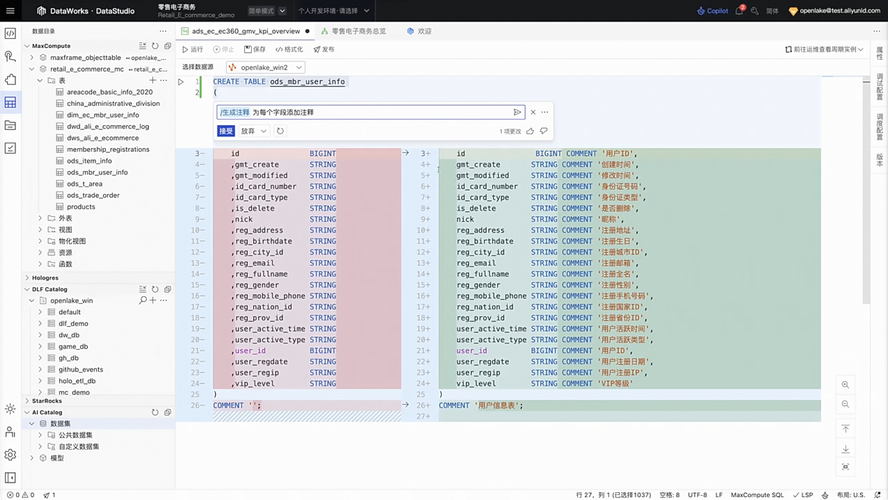Regenerate the Copilot suggestion
Viewport: 888px width, 500px height.
[x=280, y=131]
